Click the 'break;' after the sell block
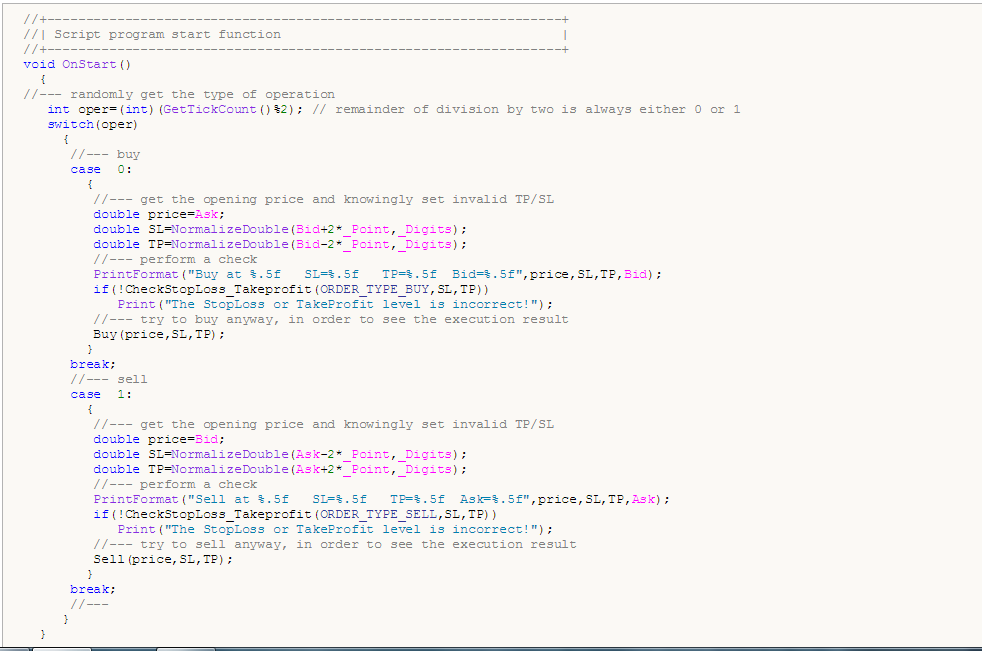 click(x=93, y=590)
